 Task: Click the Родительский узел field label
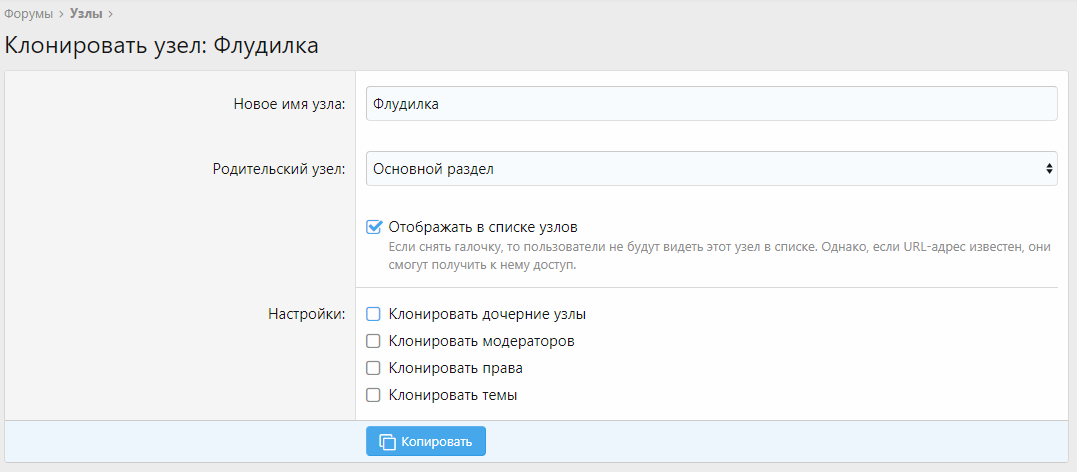click(278, 169)
